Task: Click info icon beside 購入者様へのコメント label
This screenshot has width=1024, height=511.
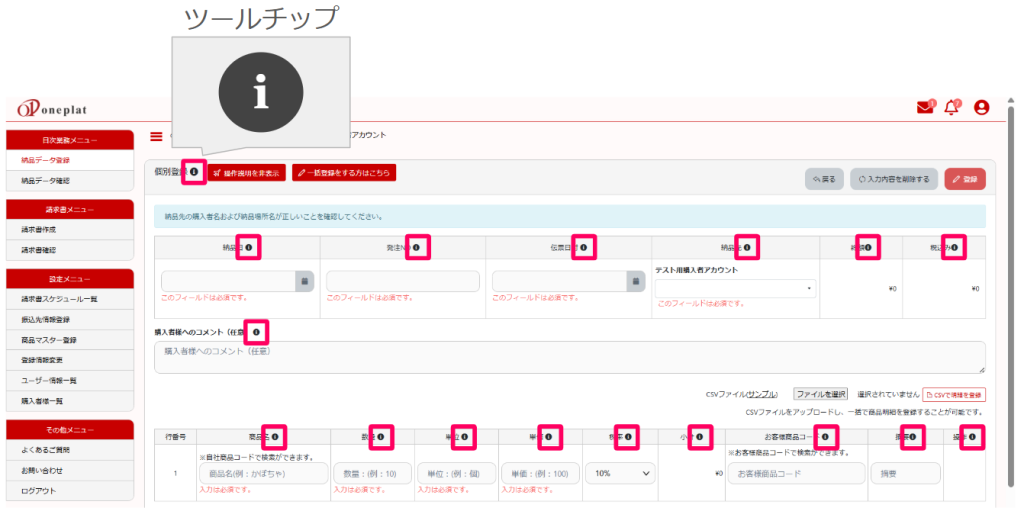Action: pyautogui.click(x=256, y=332)
